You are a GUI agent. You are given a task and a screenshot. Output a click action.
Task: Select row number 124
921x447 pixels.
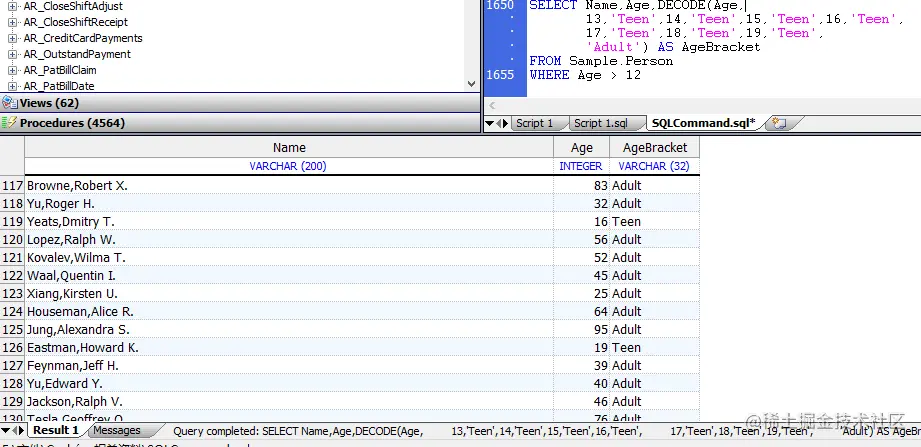(12, 312)
